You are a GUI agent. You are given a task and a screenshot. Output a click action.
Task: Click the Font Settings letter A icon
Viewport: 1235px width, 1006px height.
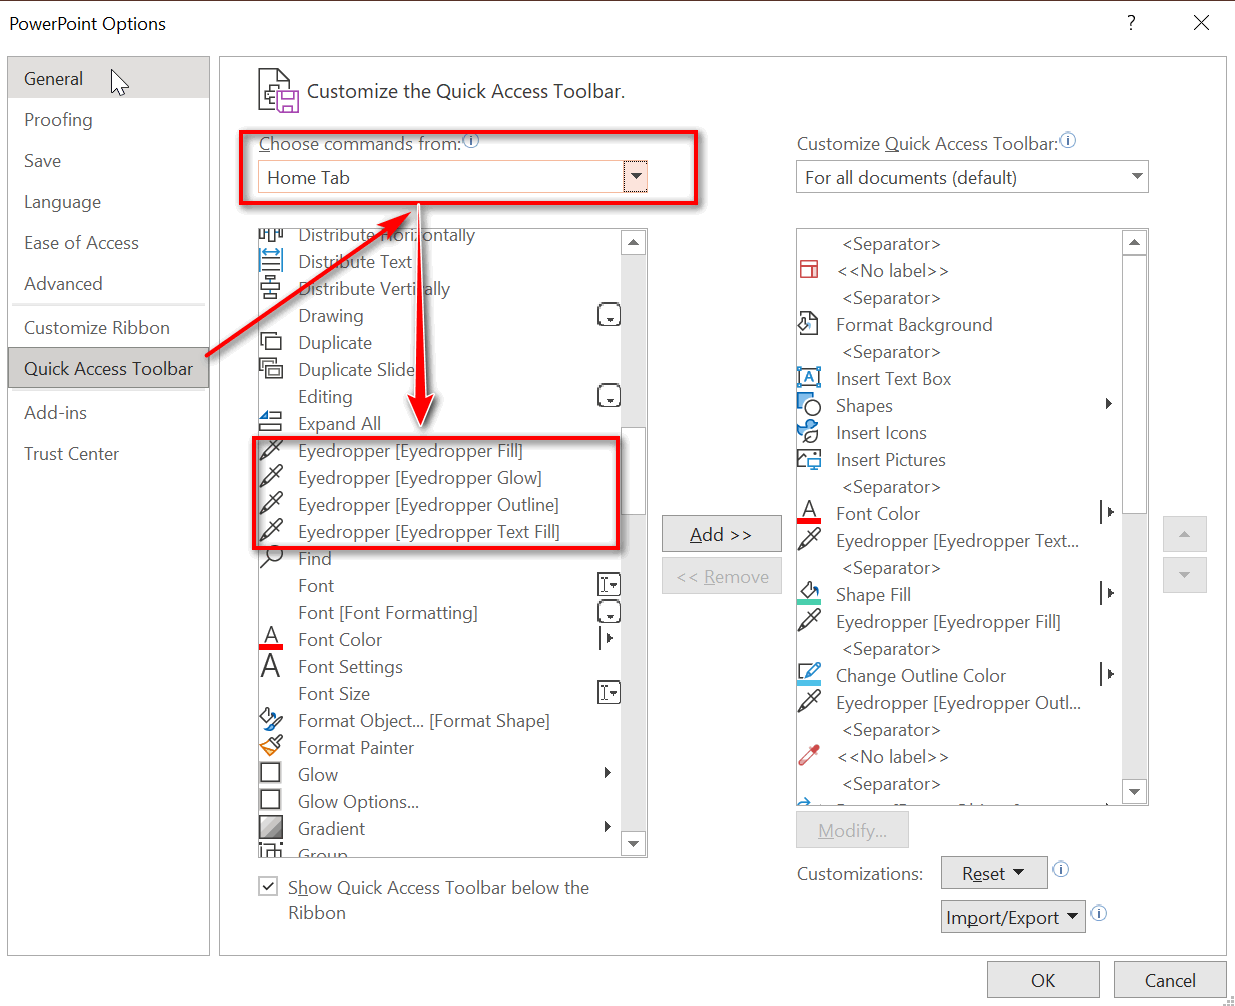pyautogui.click(x=271, y=666)
